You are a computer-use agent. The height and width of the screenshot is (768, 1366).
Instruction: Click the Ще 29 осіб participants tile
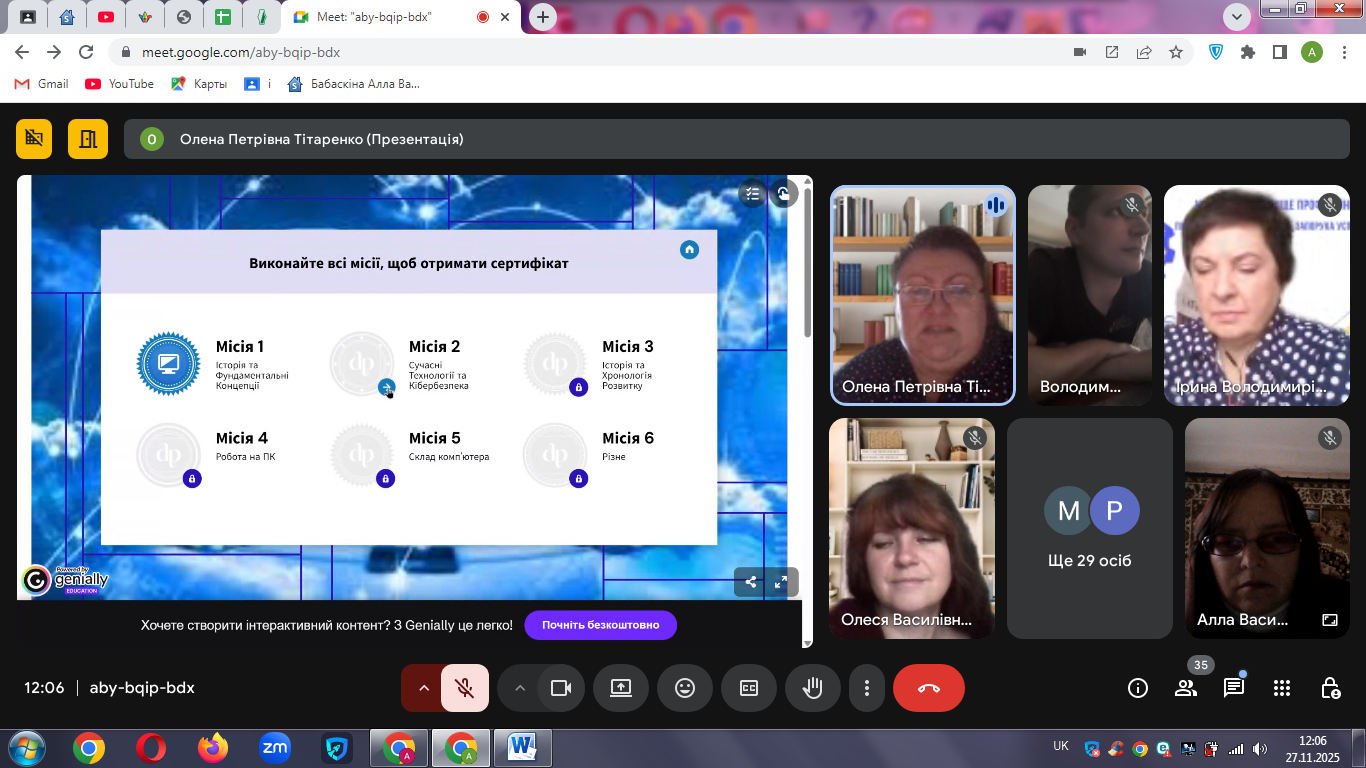pos(1090,528)
